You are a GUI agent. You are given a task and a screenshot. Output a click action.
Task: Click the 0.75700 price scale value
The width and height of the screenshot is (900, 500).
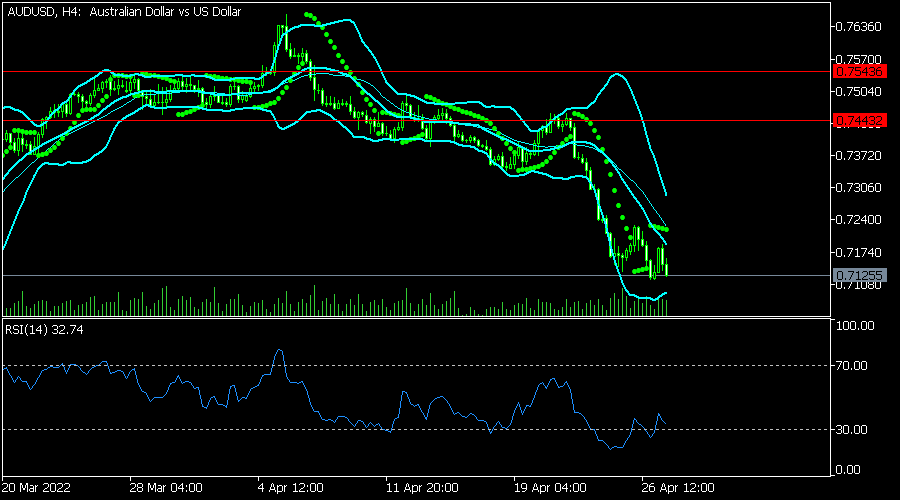coord(858,59)
